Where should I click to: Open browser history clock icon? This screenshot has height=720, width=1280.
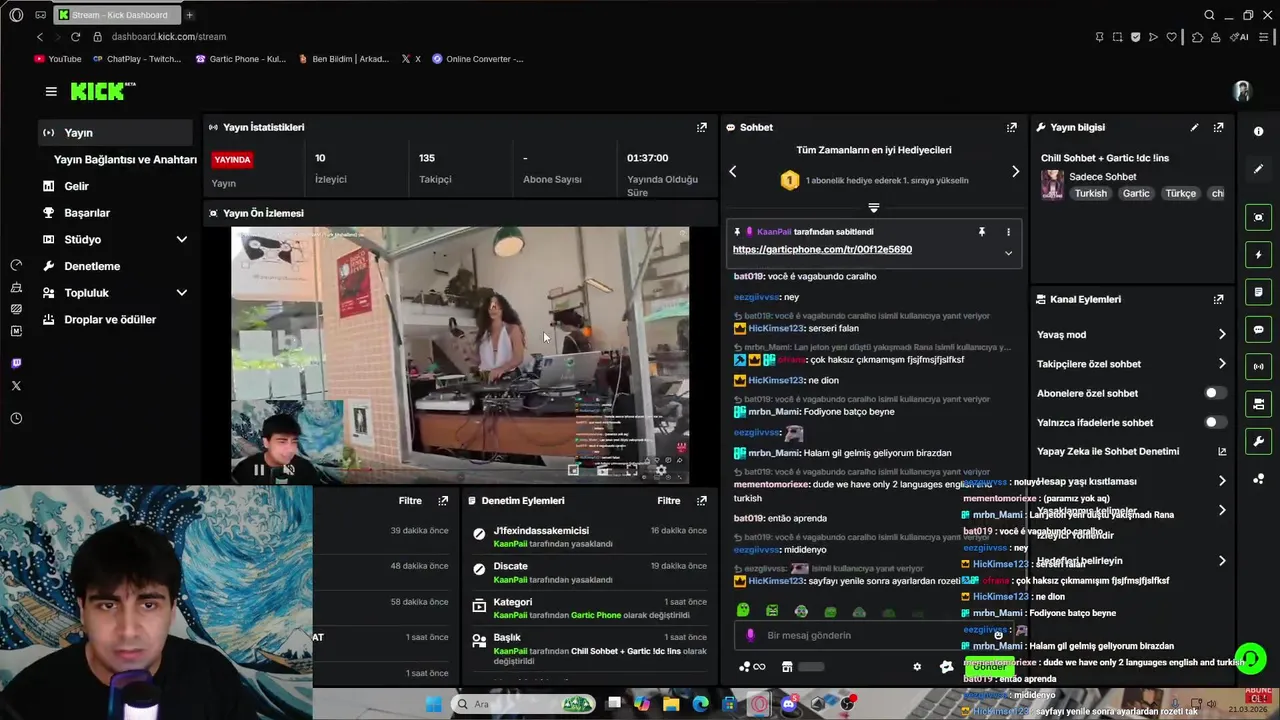[x=16, y=419]
